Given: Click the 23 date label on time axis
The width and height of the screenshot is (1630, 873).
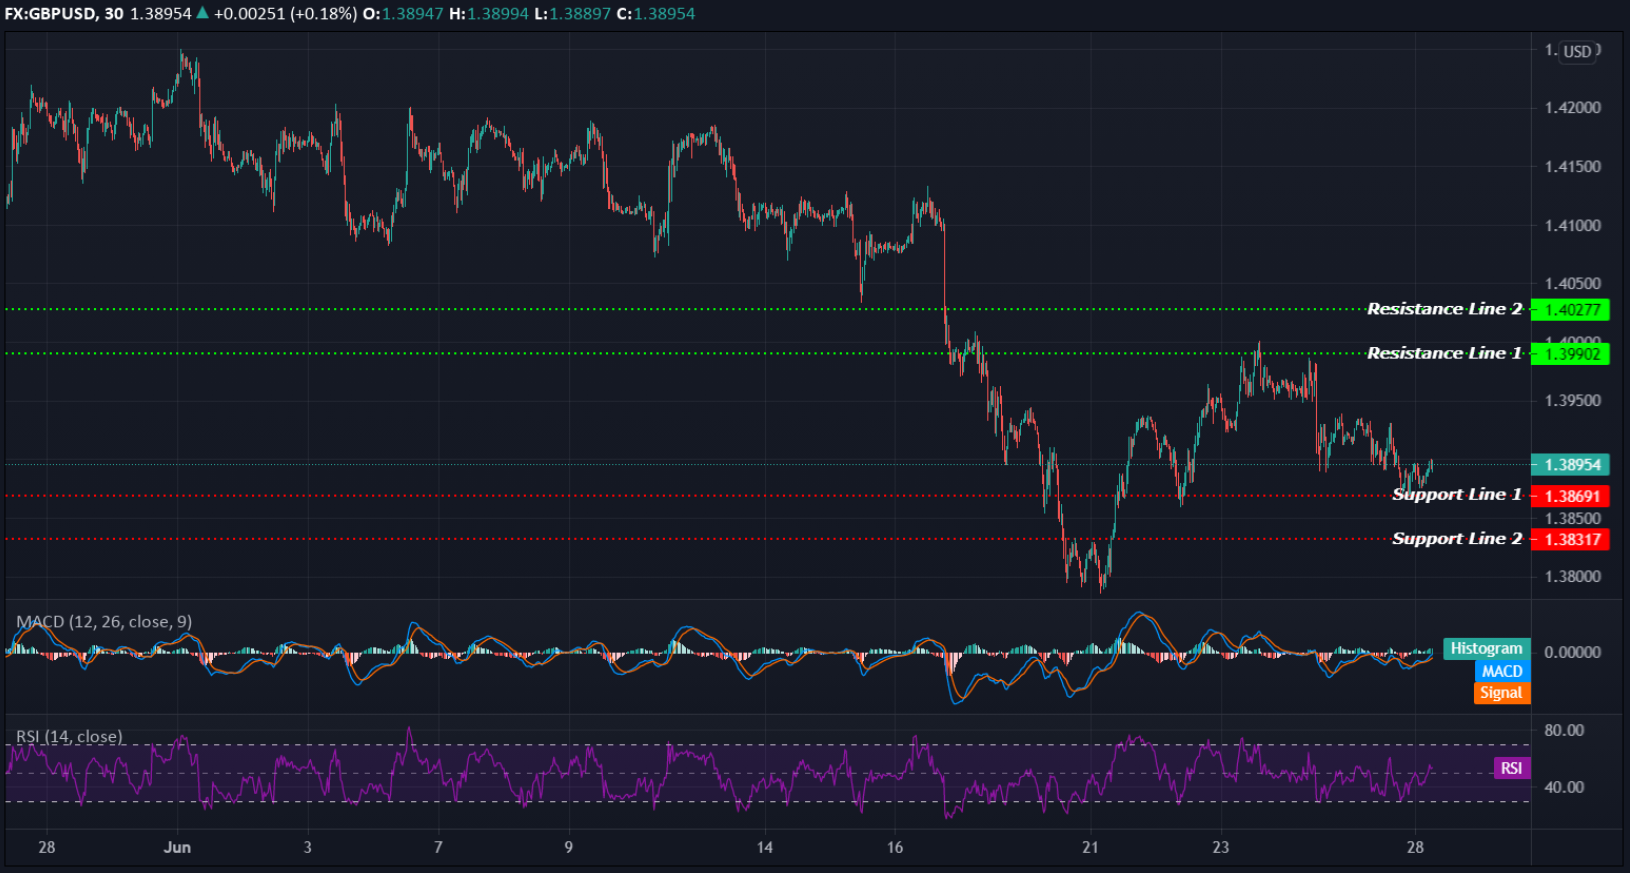Looking at the screenshot, I should click(x=1221, y=848).
